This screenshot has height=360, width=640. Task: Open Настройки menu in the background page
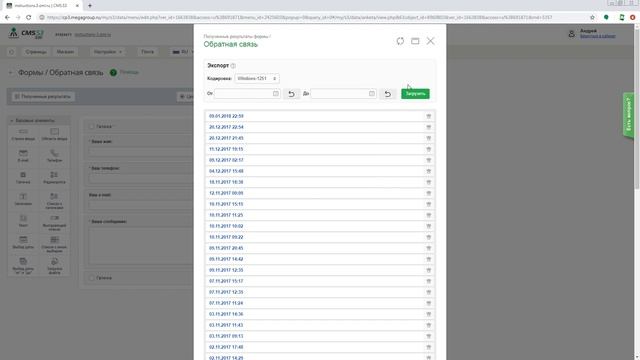[x=108, y=52]
